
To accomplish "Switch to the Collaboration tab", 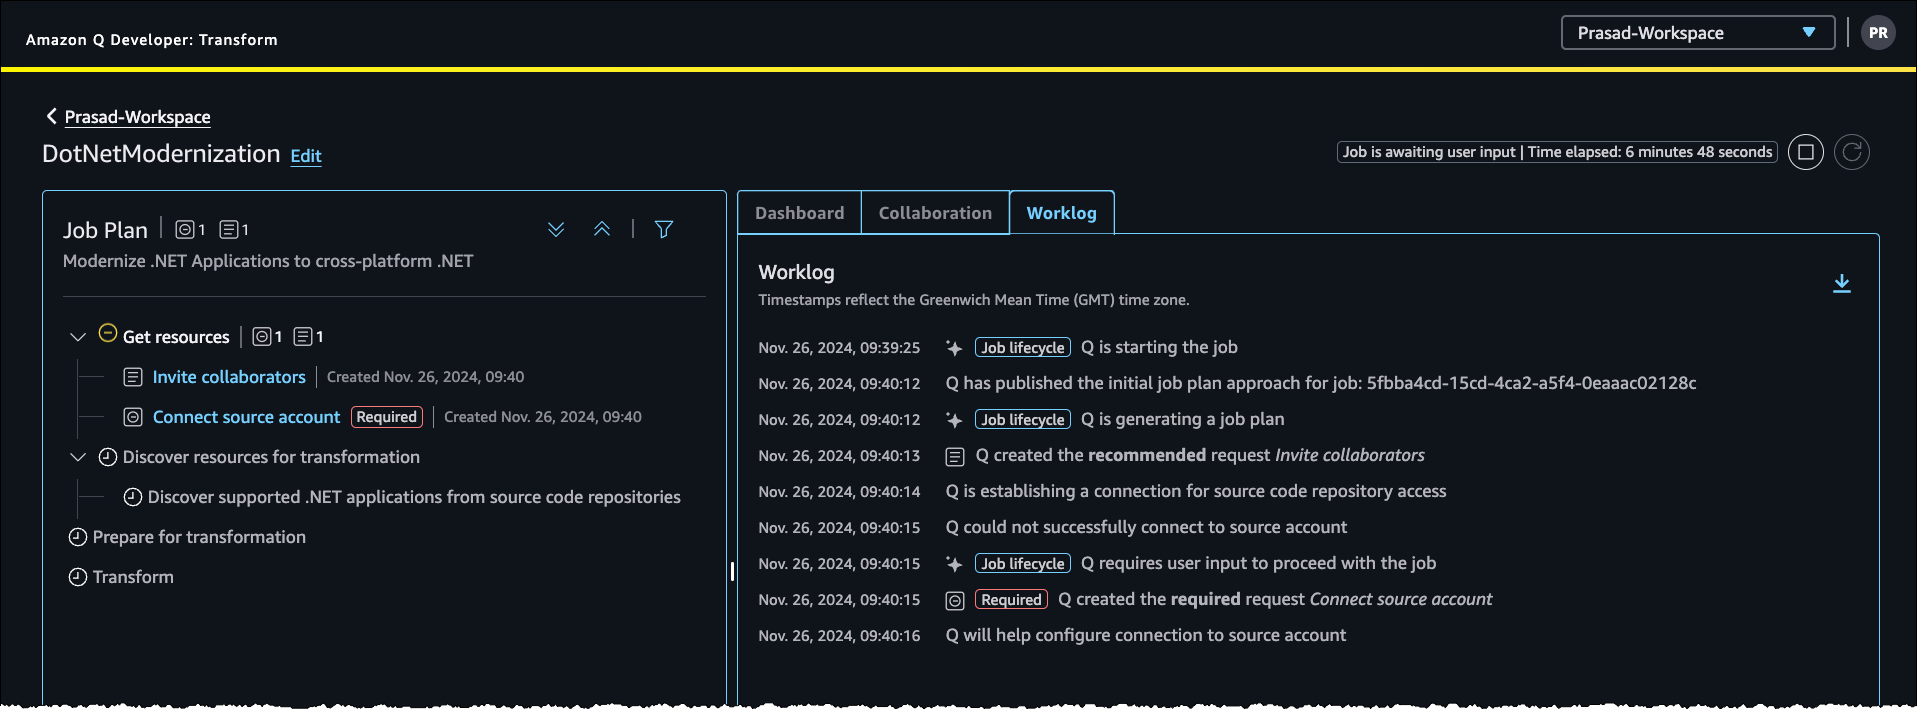I will point(935,213).
